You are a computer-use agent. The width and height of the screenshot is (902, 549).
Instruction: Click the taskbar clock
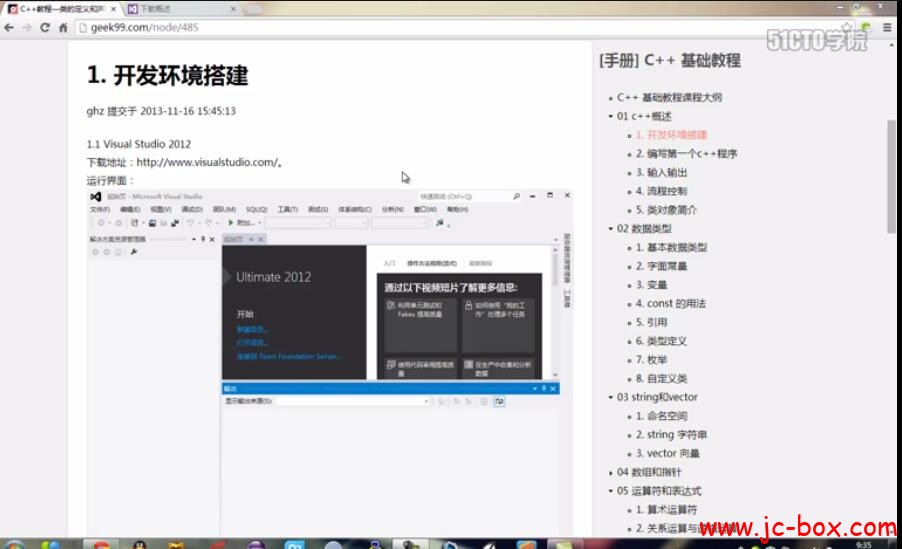(864, 544)
